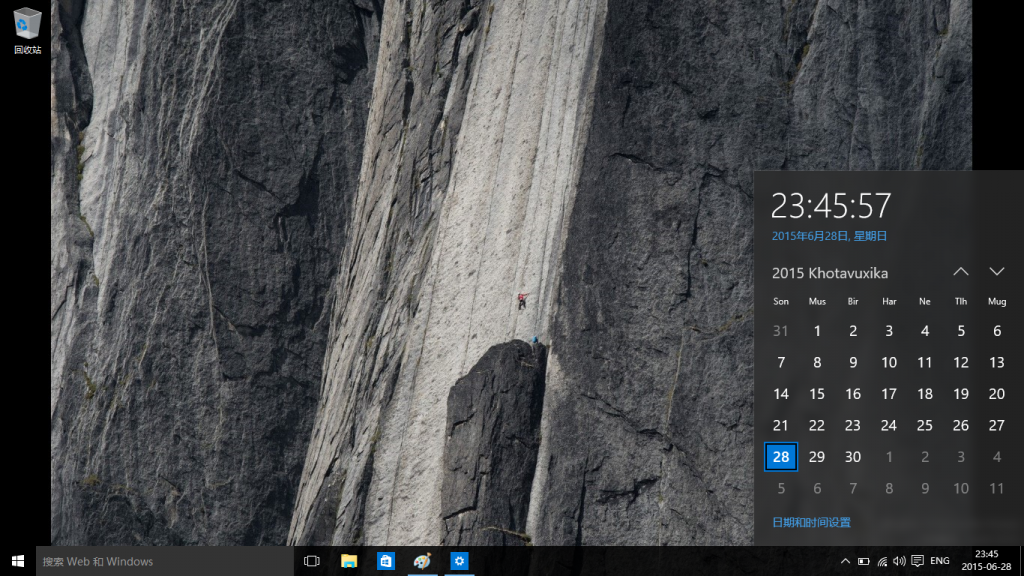This screenshot has width=1024, height=576.
Task: Click the Web and Windows search box
Action: click(x=165, y=561)
